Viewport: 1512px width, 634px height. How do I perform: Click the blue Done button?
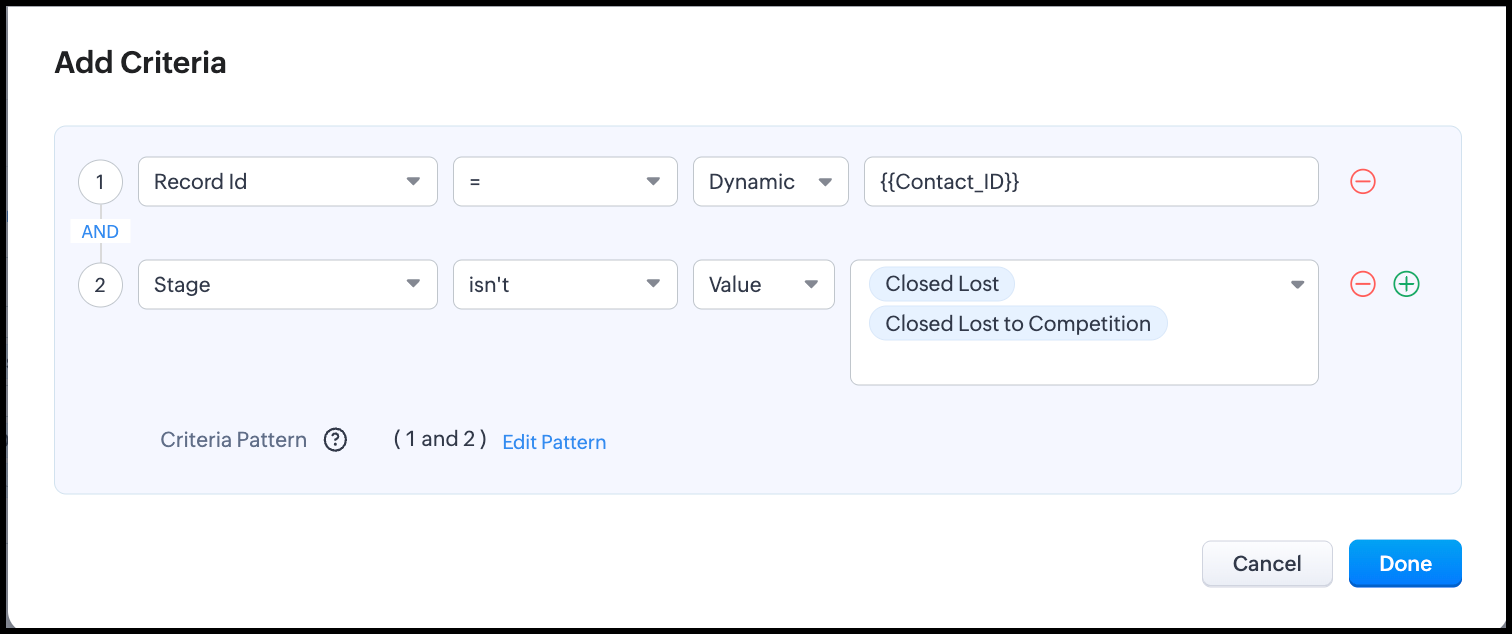pos(1405,564)
